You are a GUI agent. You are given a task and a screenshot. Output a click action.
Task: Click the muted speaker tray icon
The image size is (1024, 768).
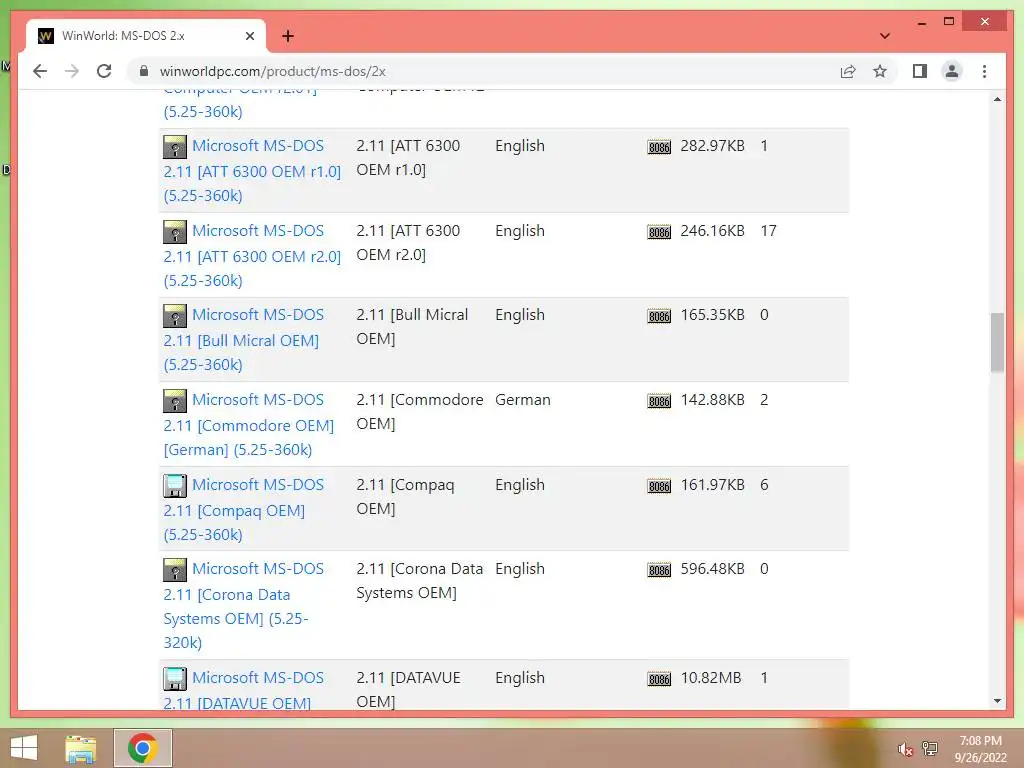tap(904, 748)
